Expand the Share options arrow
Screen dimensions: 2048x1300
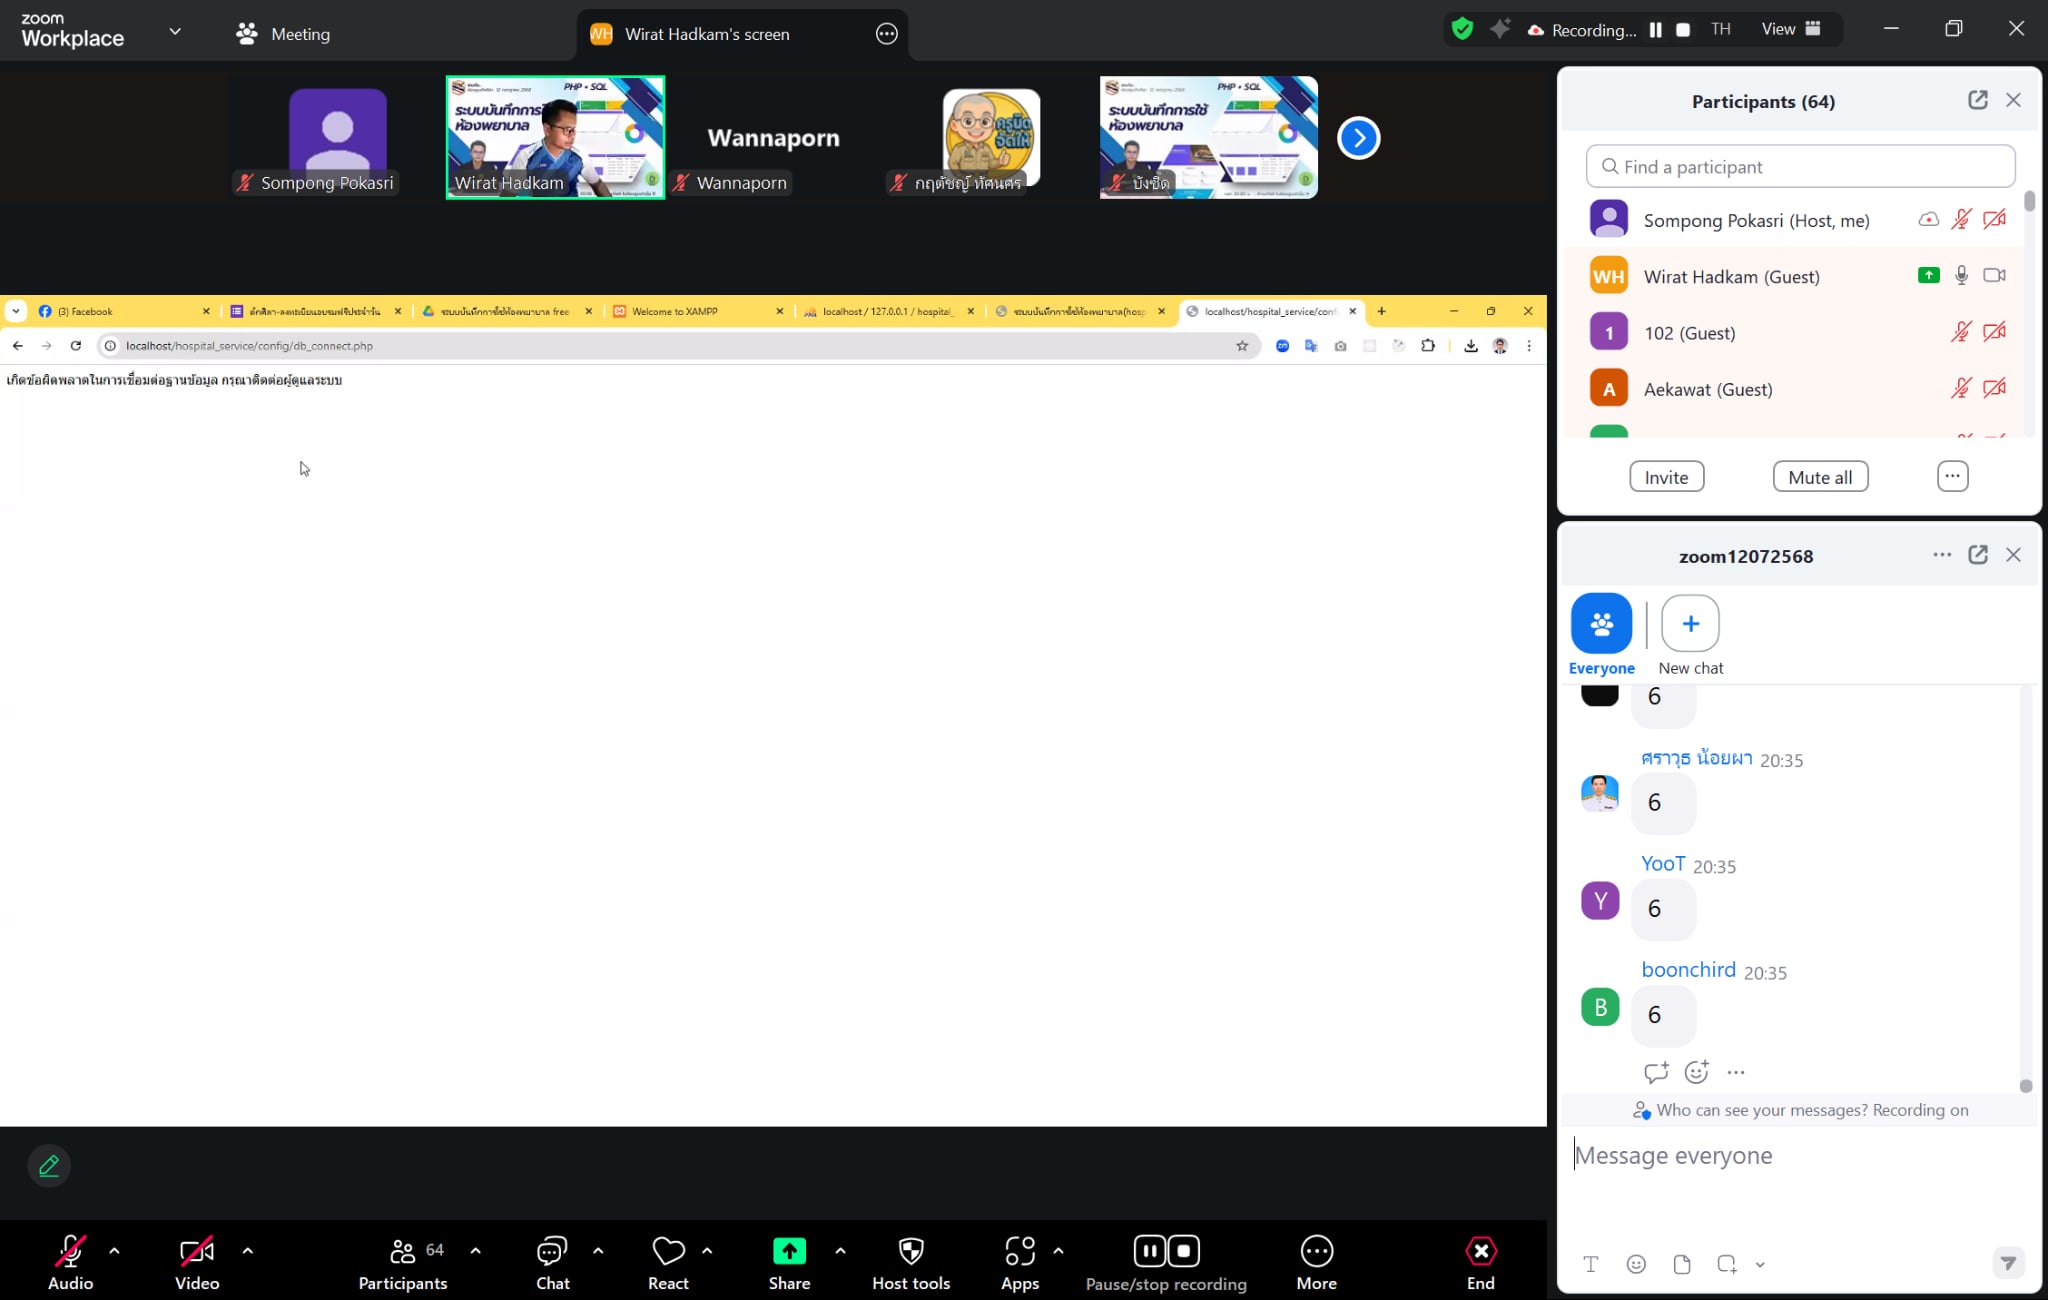pyautogui.click(x=840, y=1251)
